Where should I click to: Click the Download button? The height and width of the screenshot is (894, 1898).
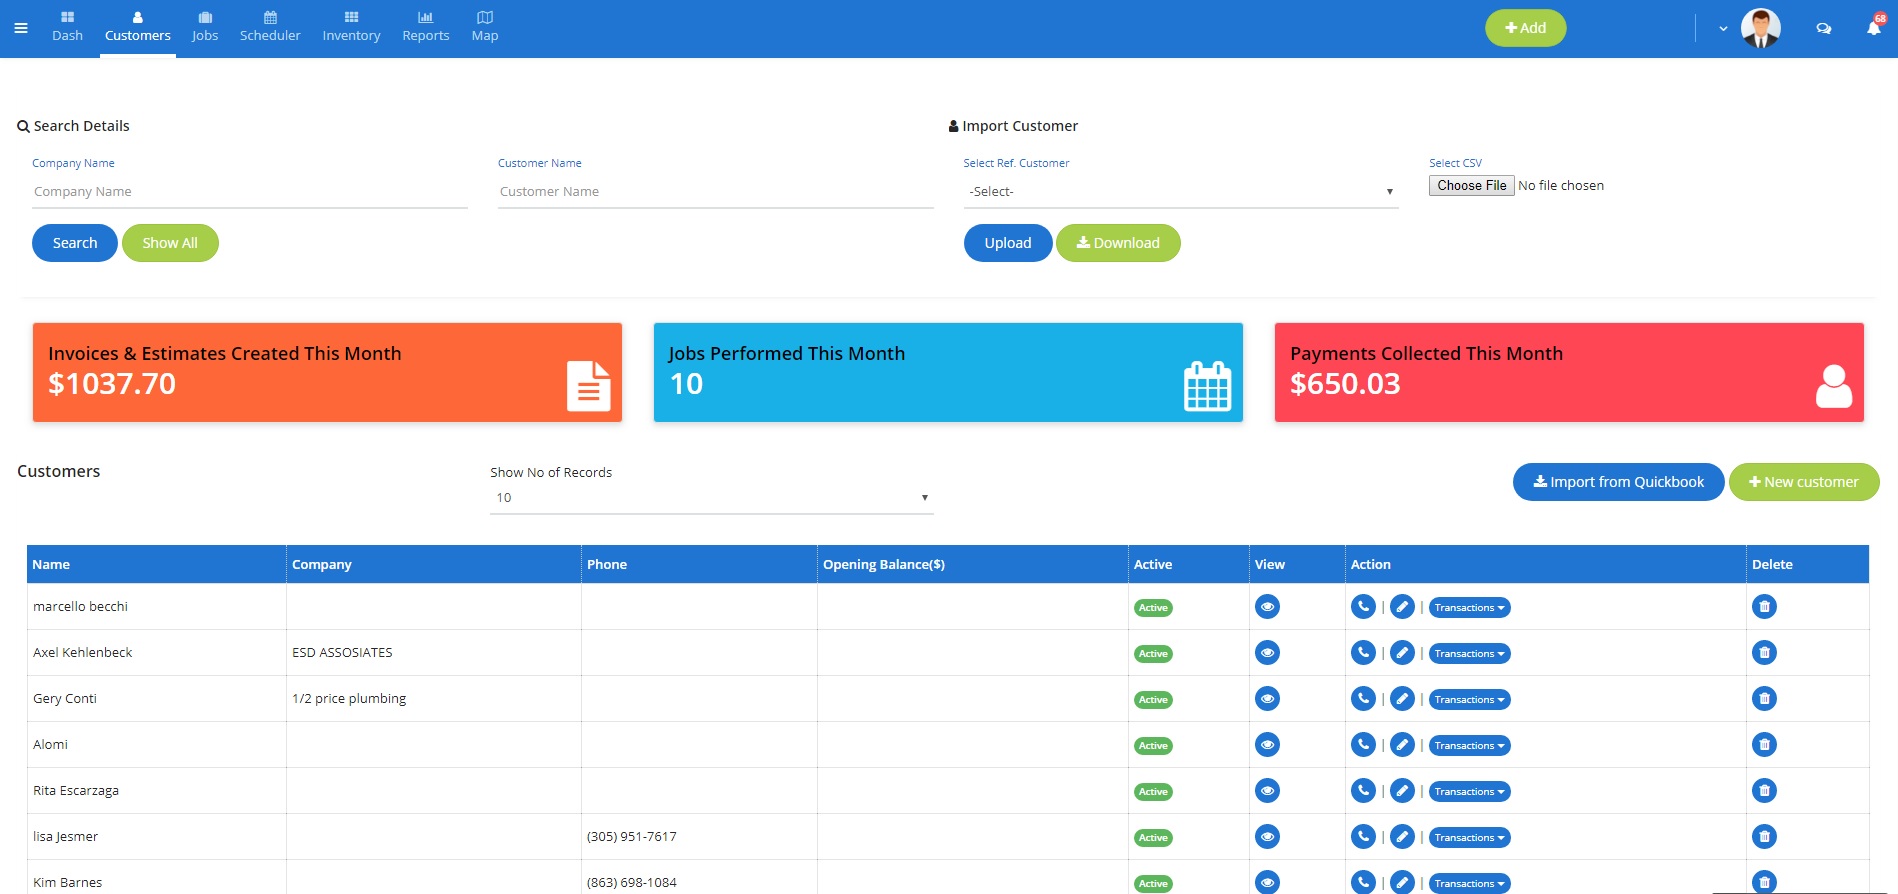(1118, 243)
